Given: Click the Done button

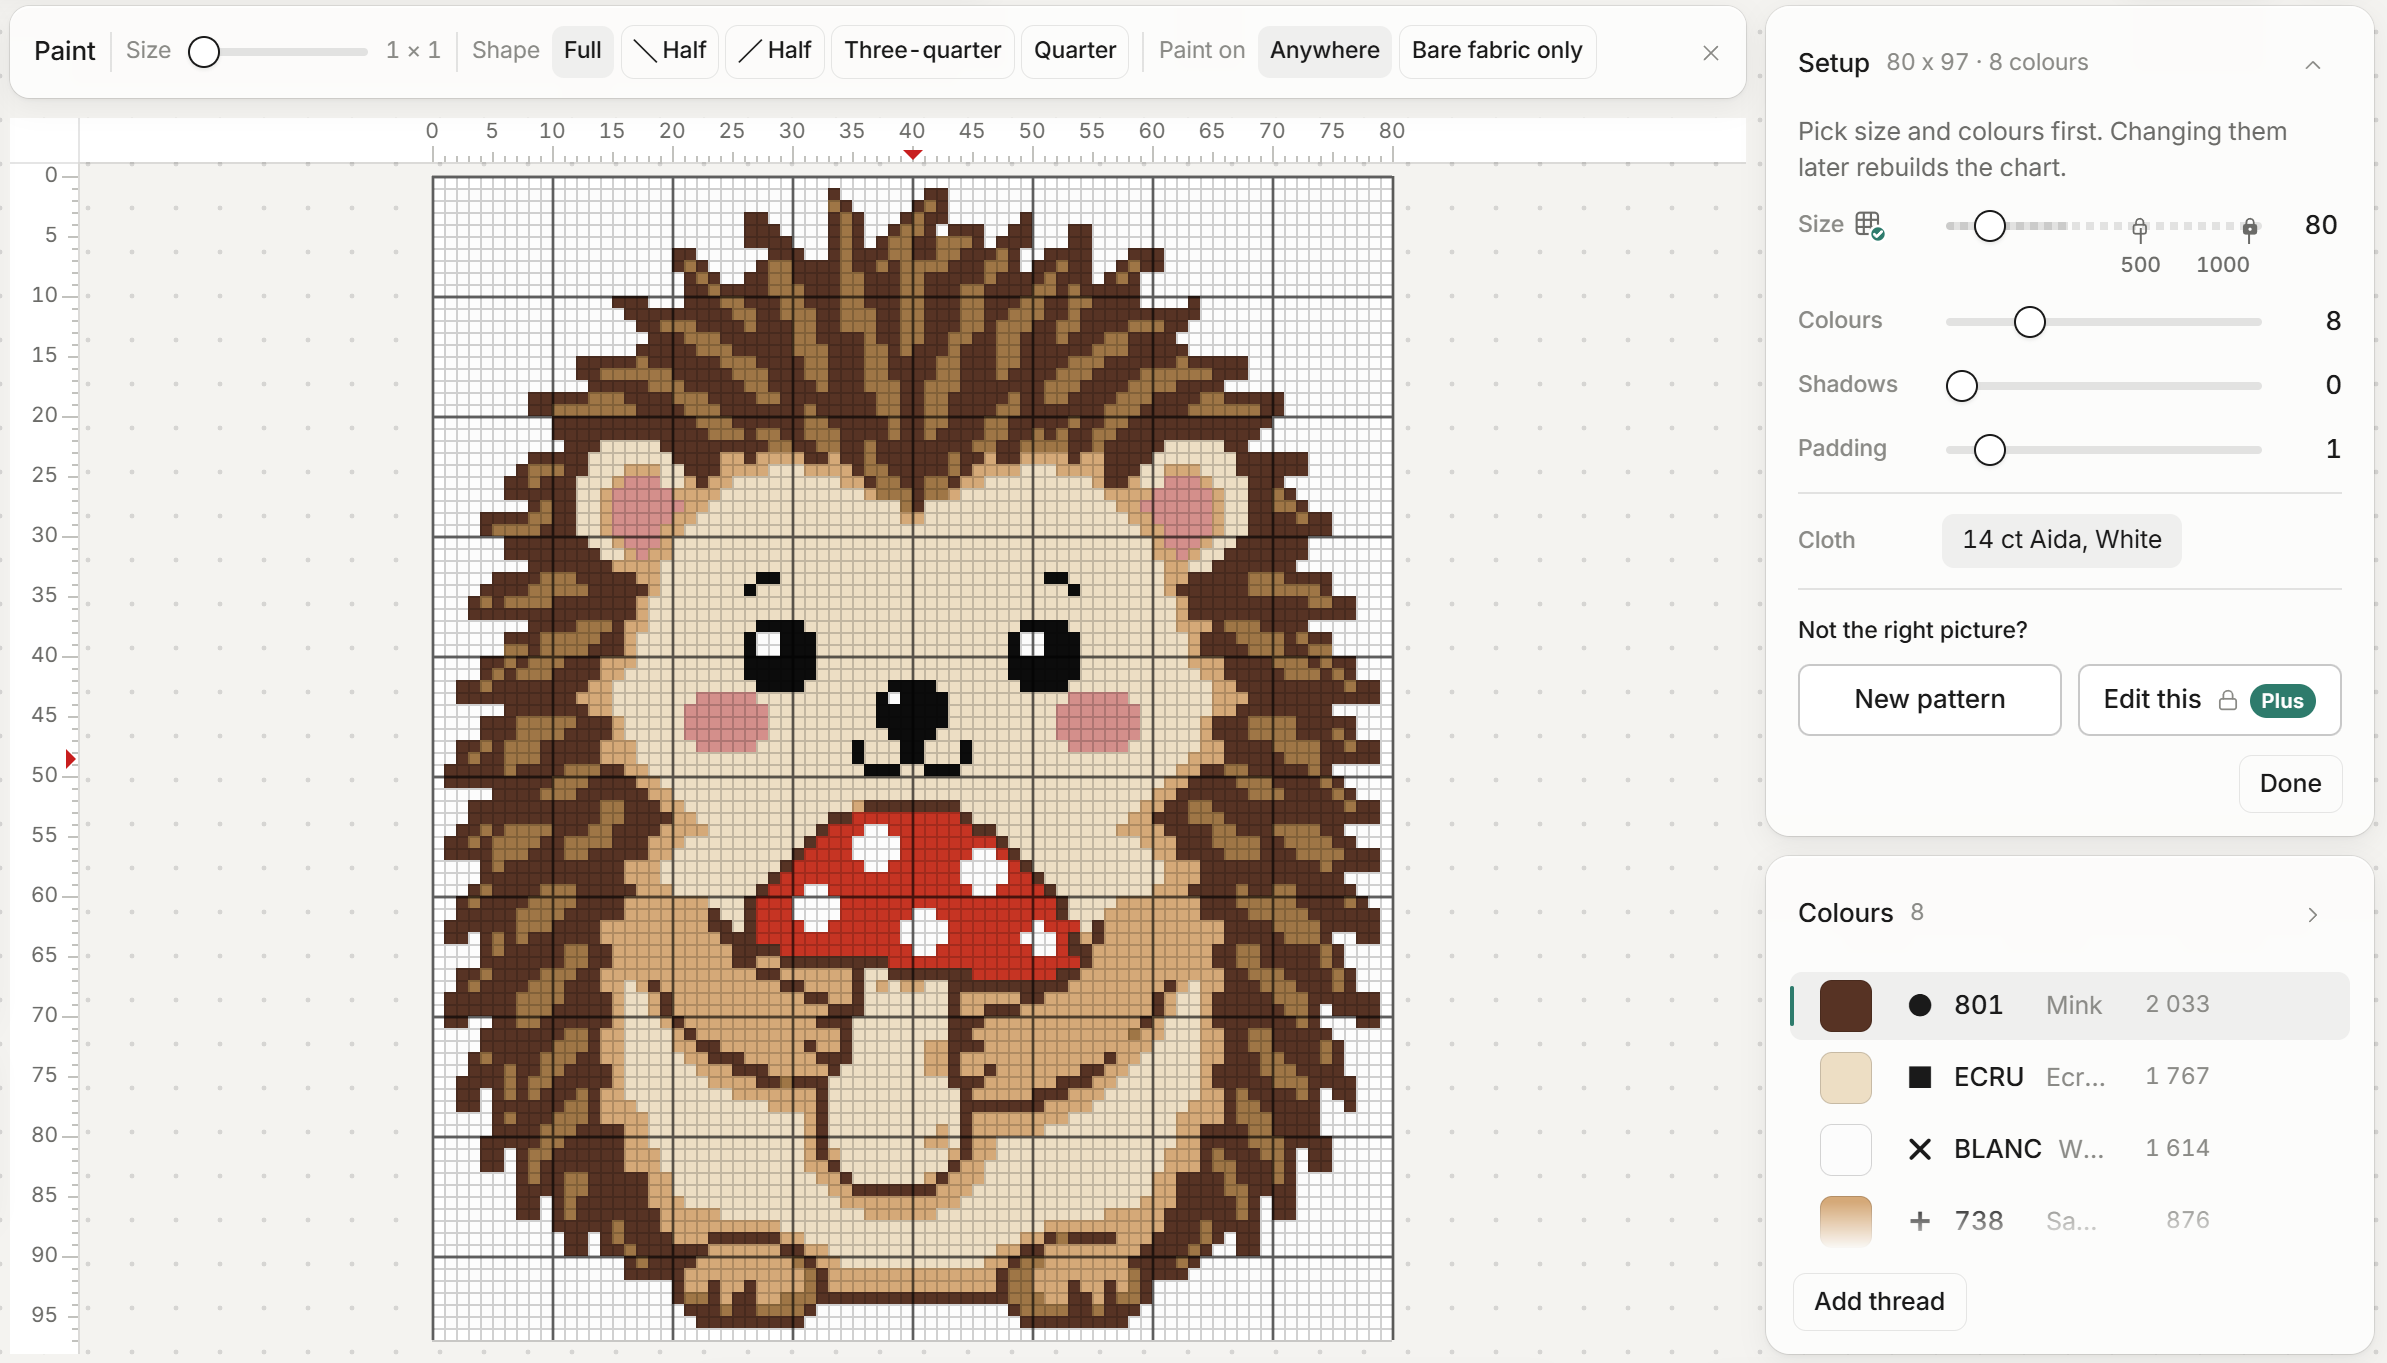Looking at the screenshot, I should [2290, 784].
